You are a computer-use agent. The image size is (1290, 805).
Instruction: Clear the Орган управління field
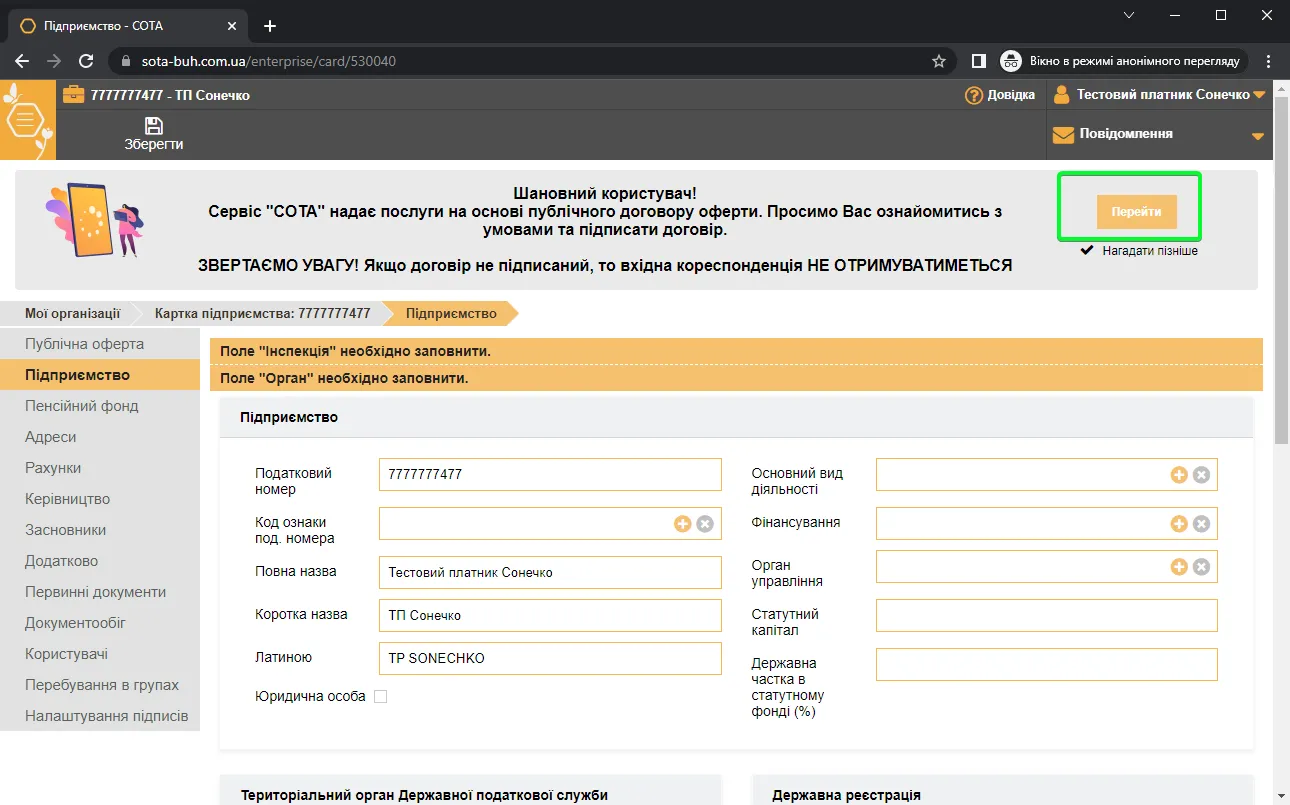coord(1201,567)
